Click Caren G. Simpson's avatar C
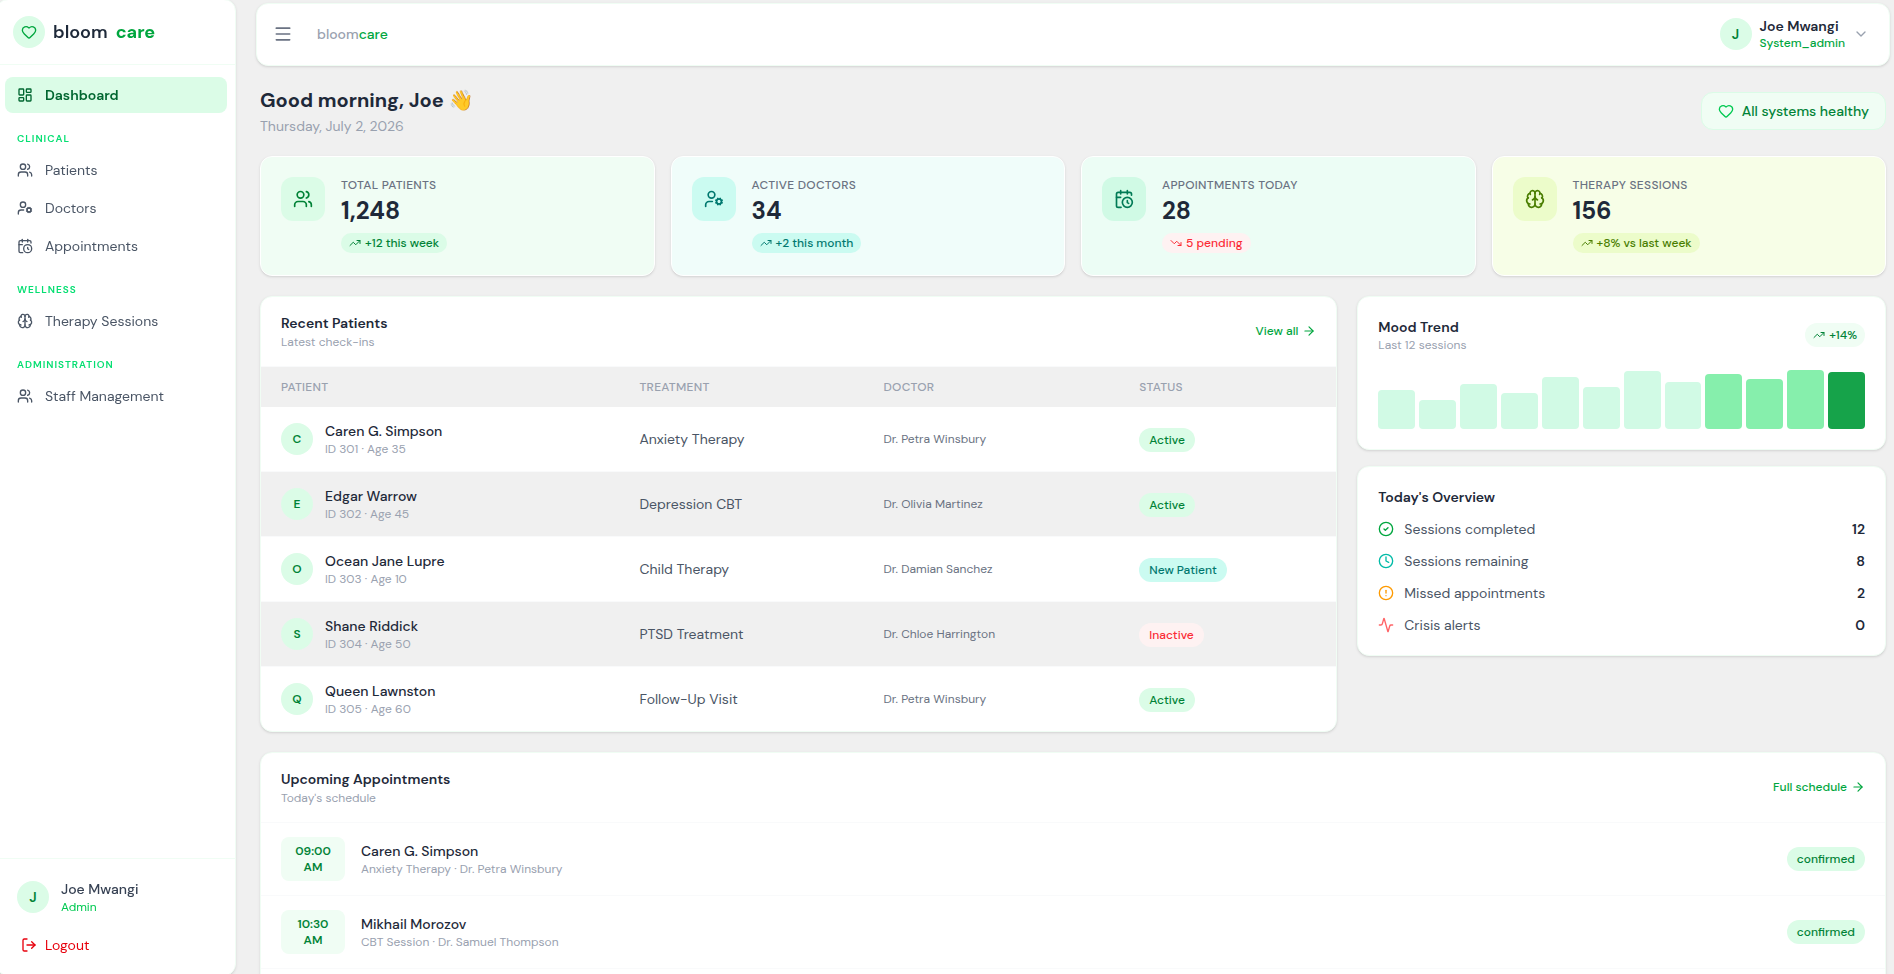This screenshot has width=1894, height=974. (x=297, y=439)
